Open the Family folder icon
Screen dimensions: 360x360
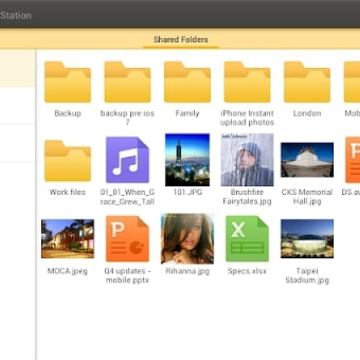(x=187, y=82)
